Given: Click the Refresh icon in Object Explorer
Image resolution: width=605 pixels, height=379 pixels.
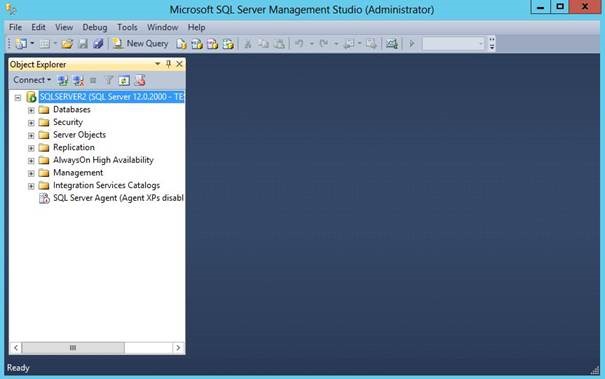Looking at the screenshot, I should click(x=124, y=80).
